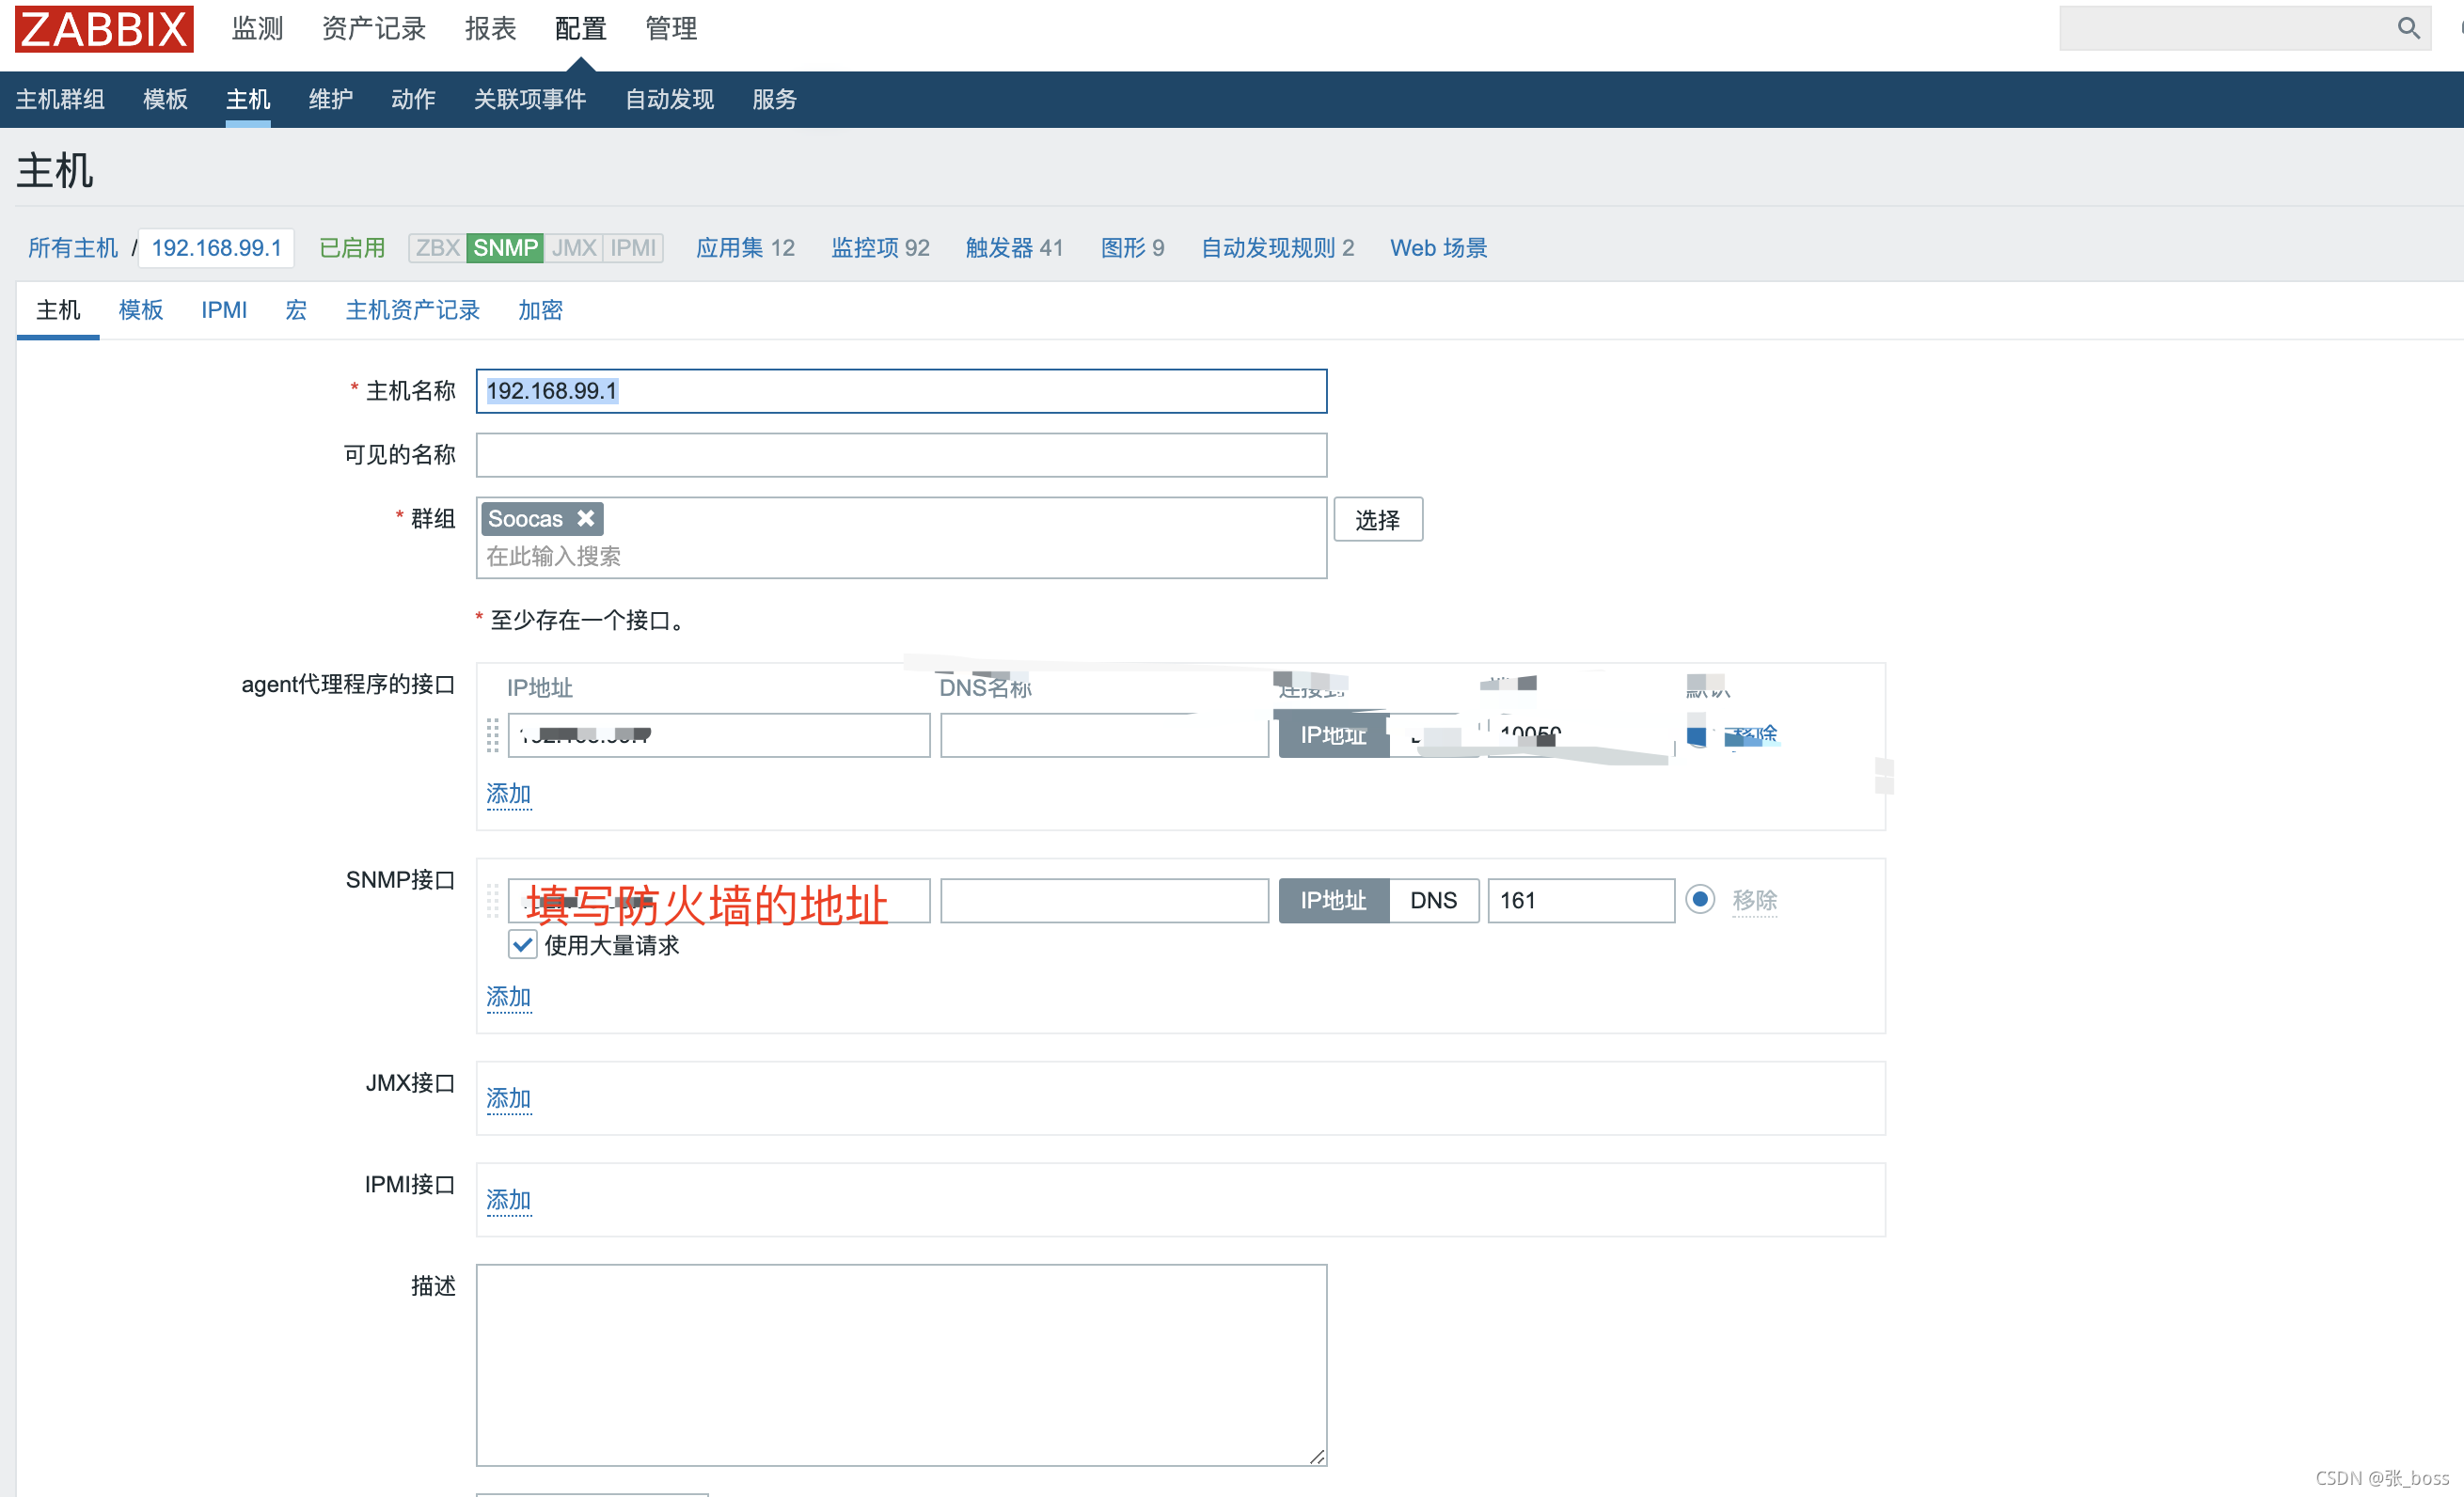Viewport: 2464px width, 1497px height.
Task: Open 自动发现规则 2 link
Action: (x=1277, y=247)
